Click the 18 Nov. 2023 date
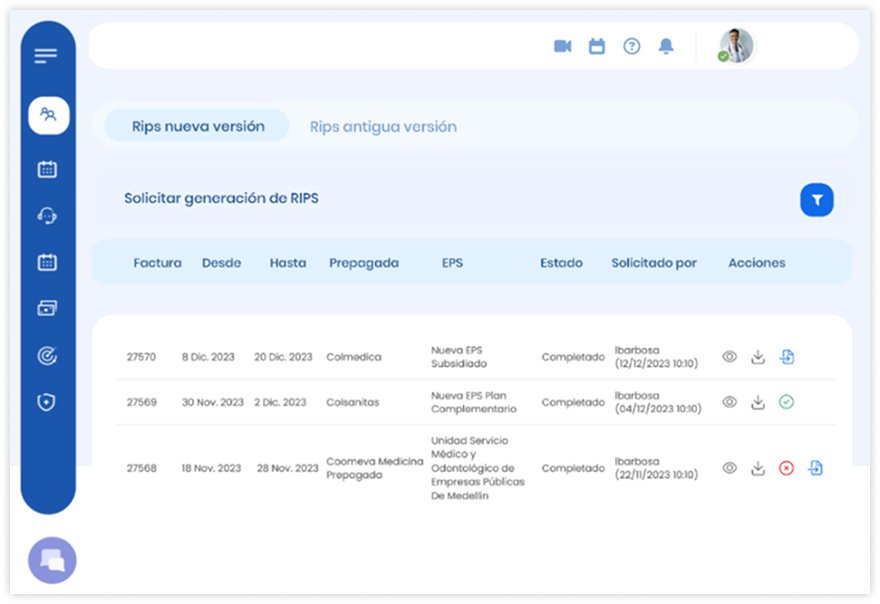 pyautogui.click(x=211, y=468)
